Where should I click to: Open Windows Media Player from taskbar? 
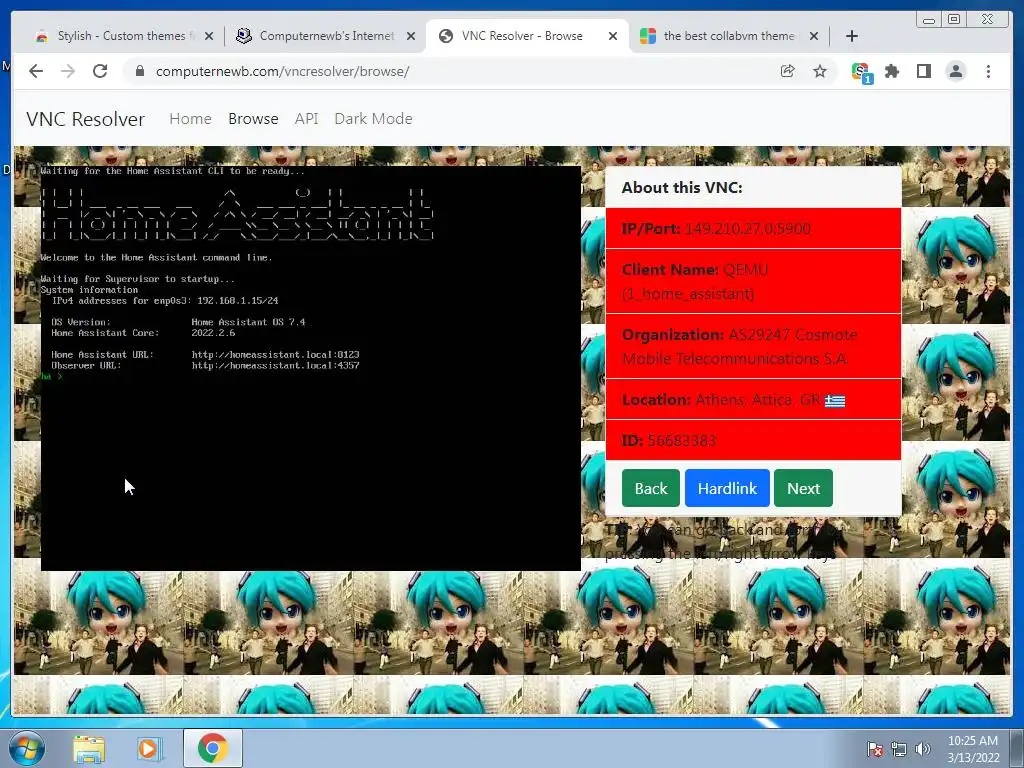click(148, 748)
